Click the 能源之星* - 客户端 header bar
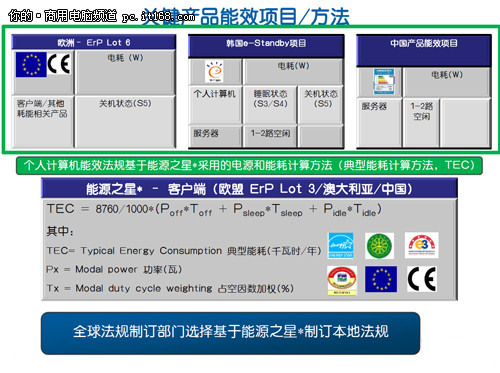Viewport: 500px width, 373px height. click(249, 189)
